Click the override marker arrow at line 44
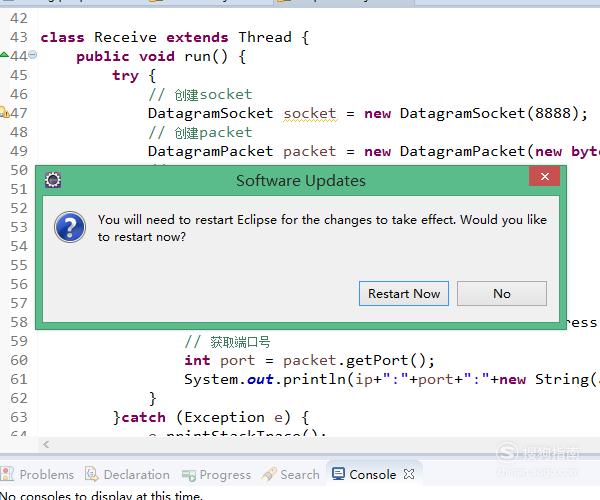The height and width of the screenshot is (500, 600). (4, 55)
